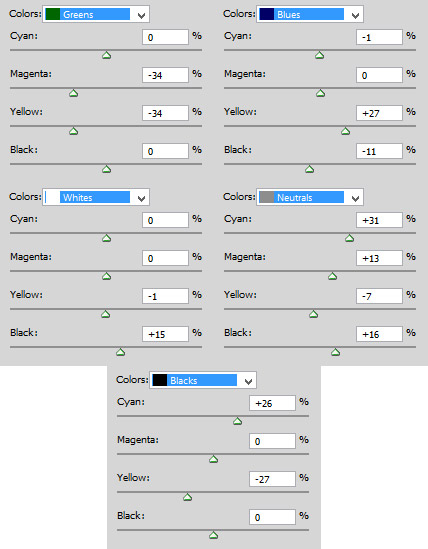Click the Greens Magenta value field showing -34
This screenshot has width=428, height=549.
click(165, 75)
